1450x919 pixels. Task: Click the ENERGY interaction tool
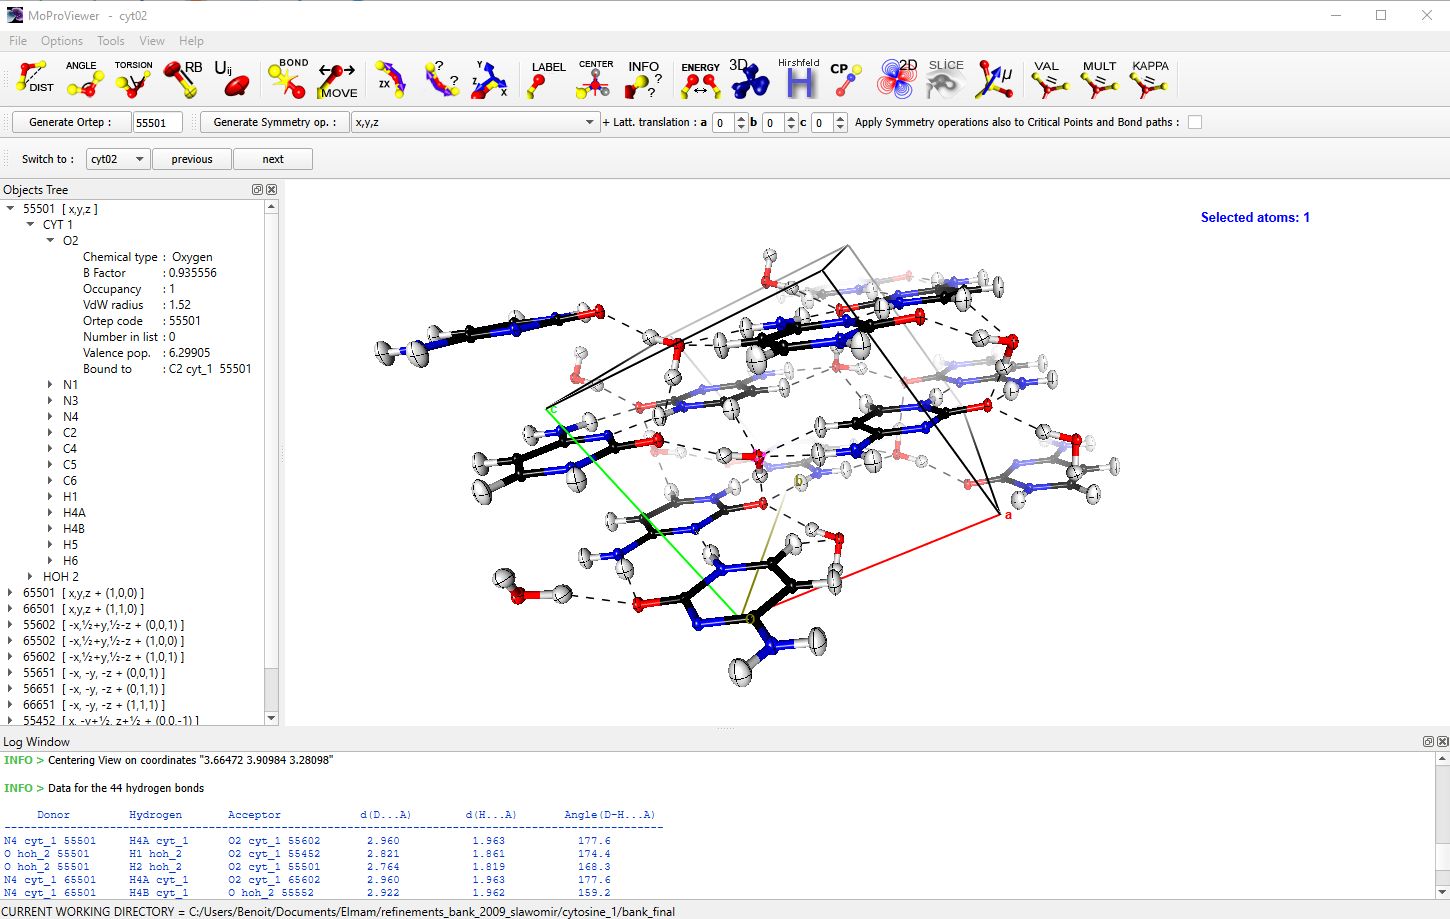(x=700, y=80)
